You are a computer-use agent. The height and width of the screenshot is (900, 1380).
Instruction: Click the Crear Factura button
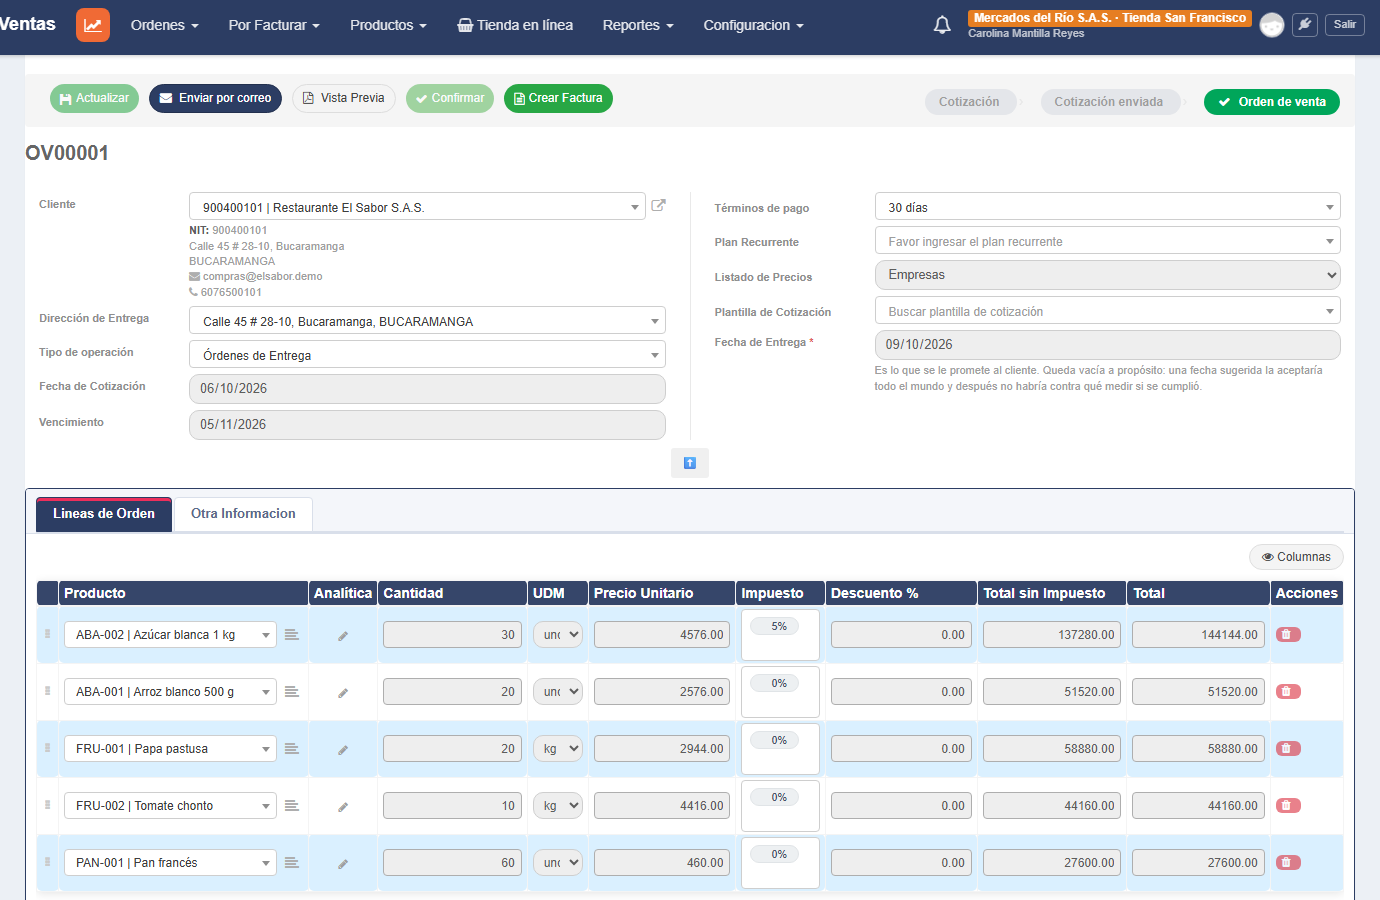(558, 98)
